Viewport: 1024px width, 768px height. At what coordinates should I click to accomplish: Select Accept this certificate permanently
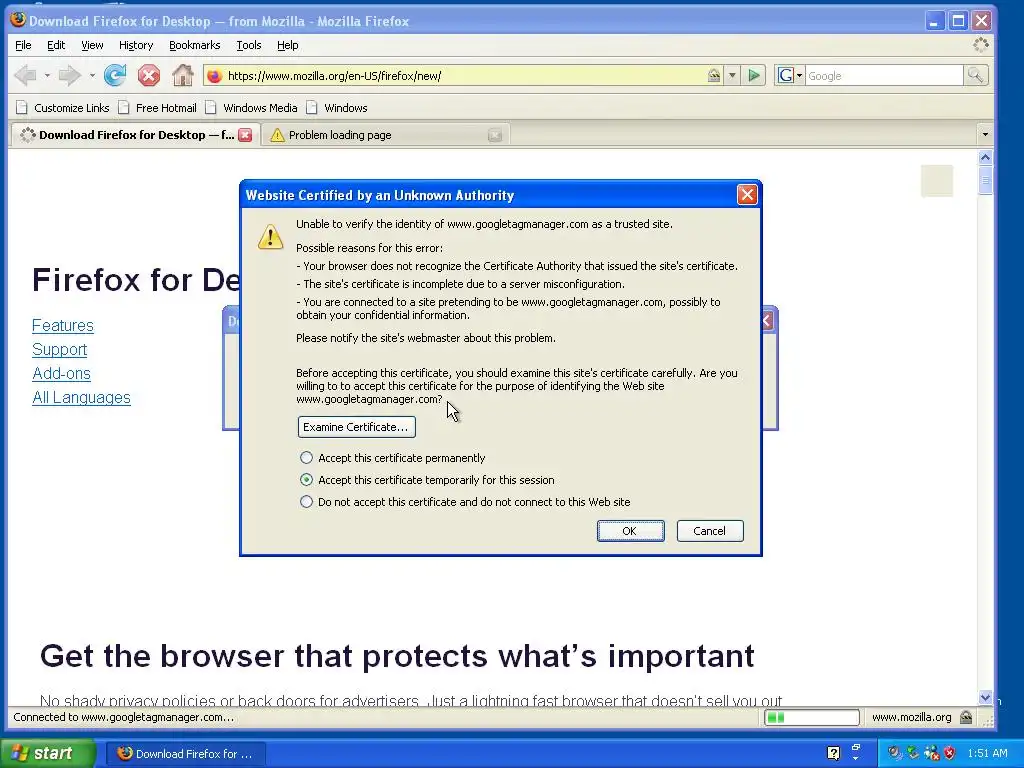click(306, 458)
